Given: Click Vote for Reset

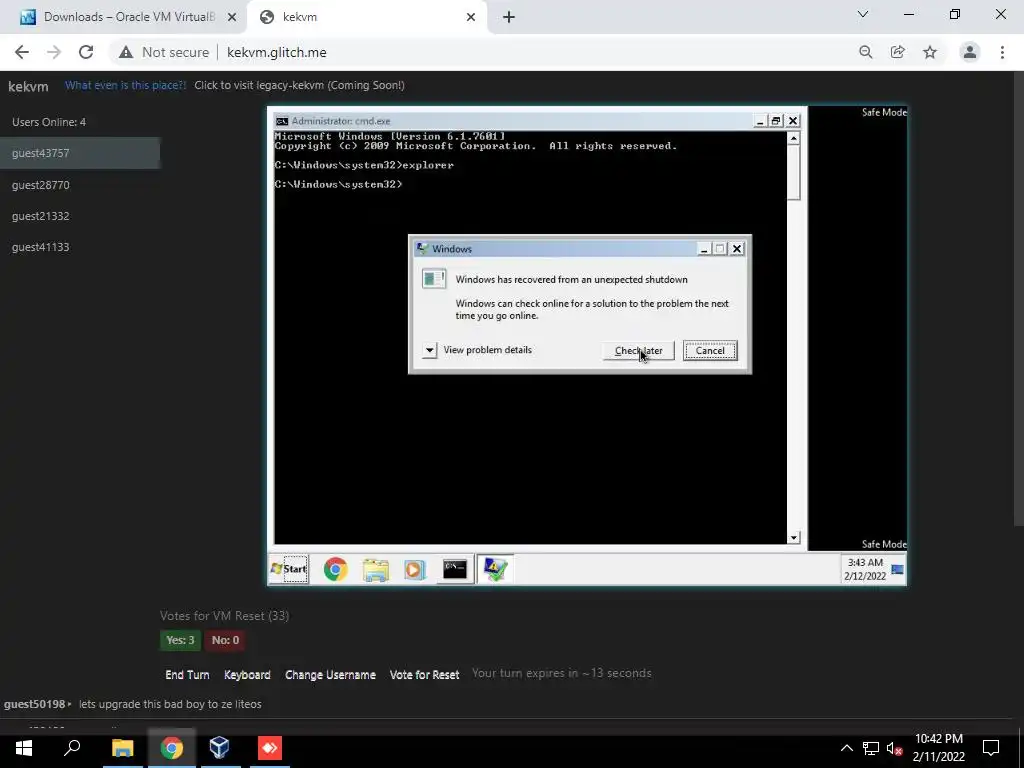Looking at the screenshot, I should pos(424,675).
